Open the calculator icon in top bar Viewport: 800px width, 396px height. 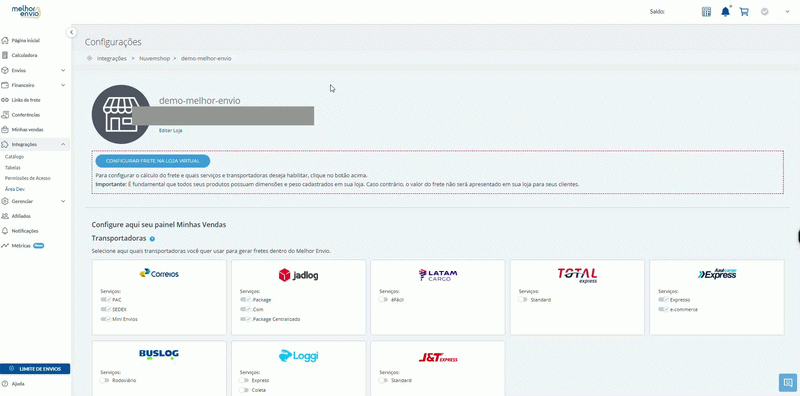point(706,12)
